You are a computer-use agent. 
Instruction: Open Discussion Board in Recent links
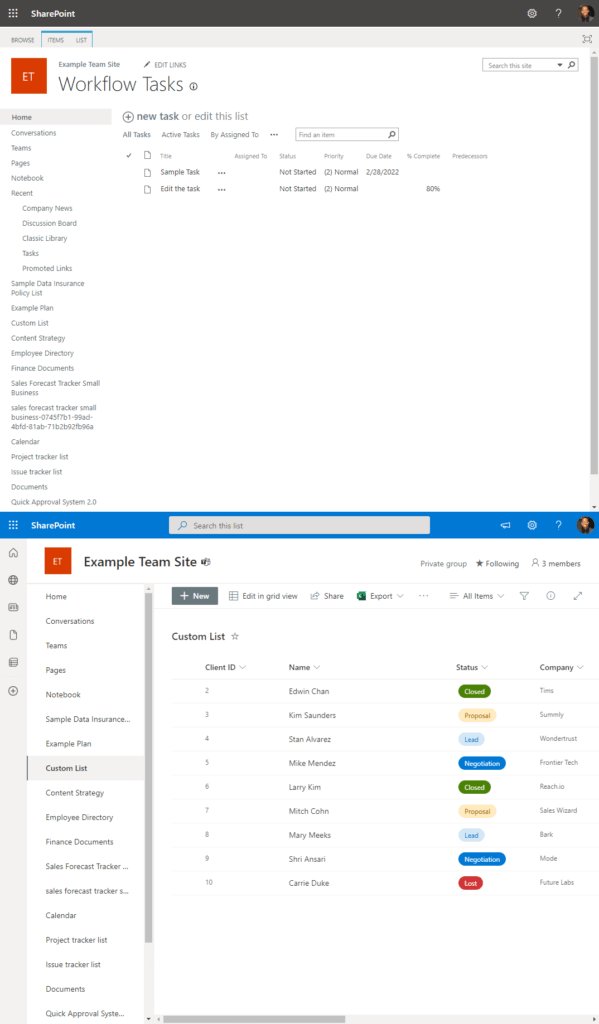(50, 223)
